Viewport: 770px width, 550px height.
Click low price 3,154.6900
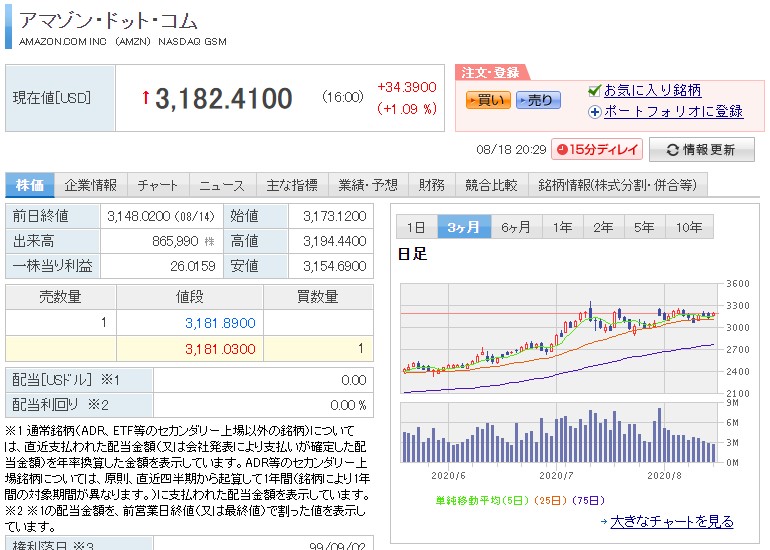(x=334, y=266)
